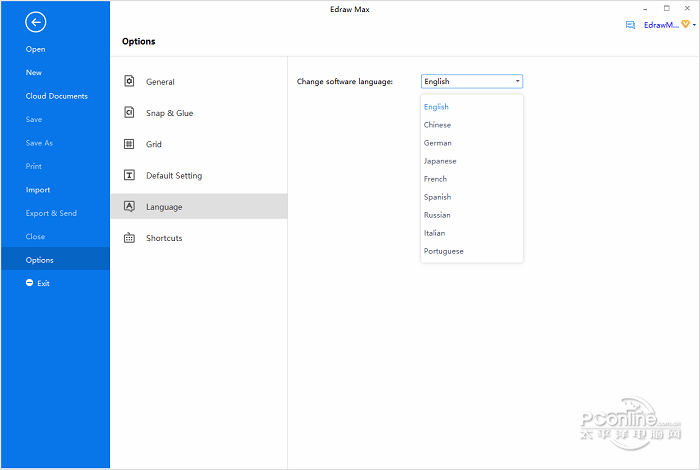Select Portuguese at the list bottom
This screenshot has width=700, height=470.
[443, 251]
